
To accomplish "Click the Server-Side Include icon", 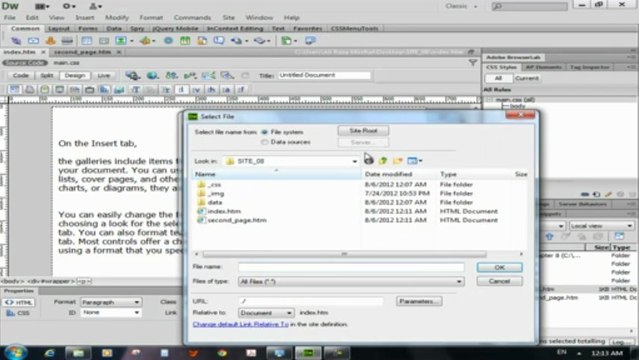I will pos(202,41).
